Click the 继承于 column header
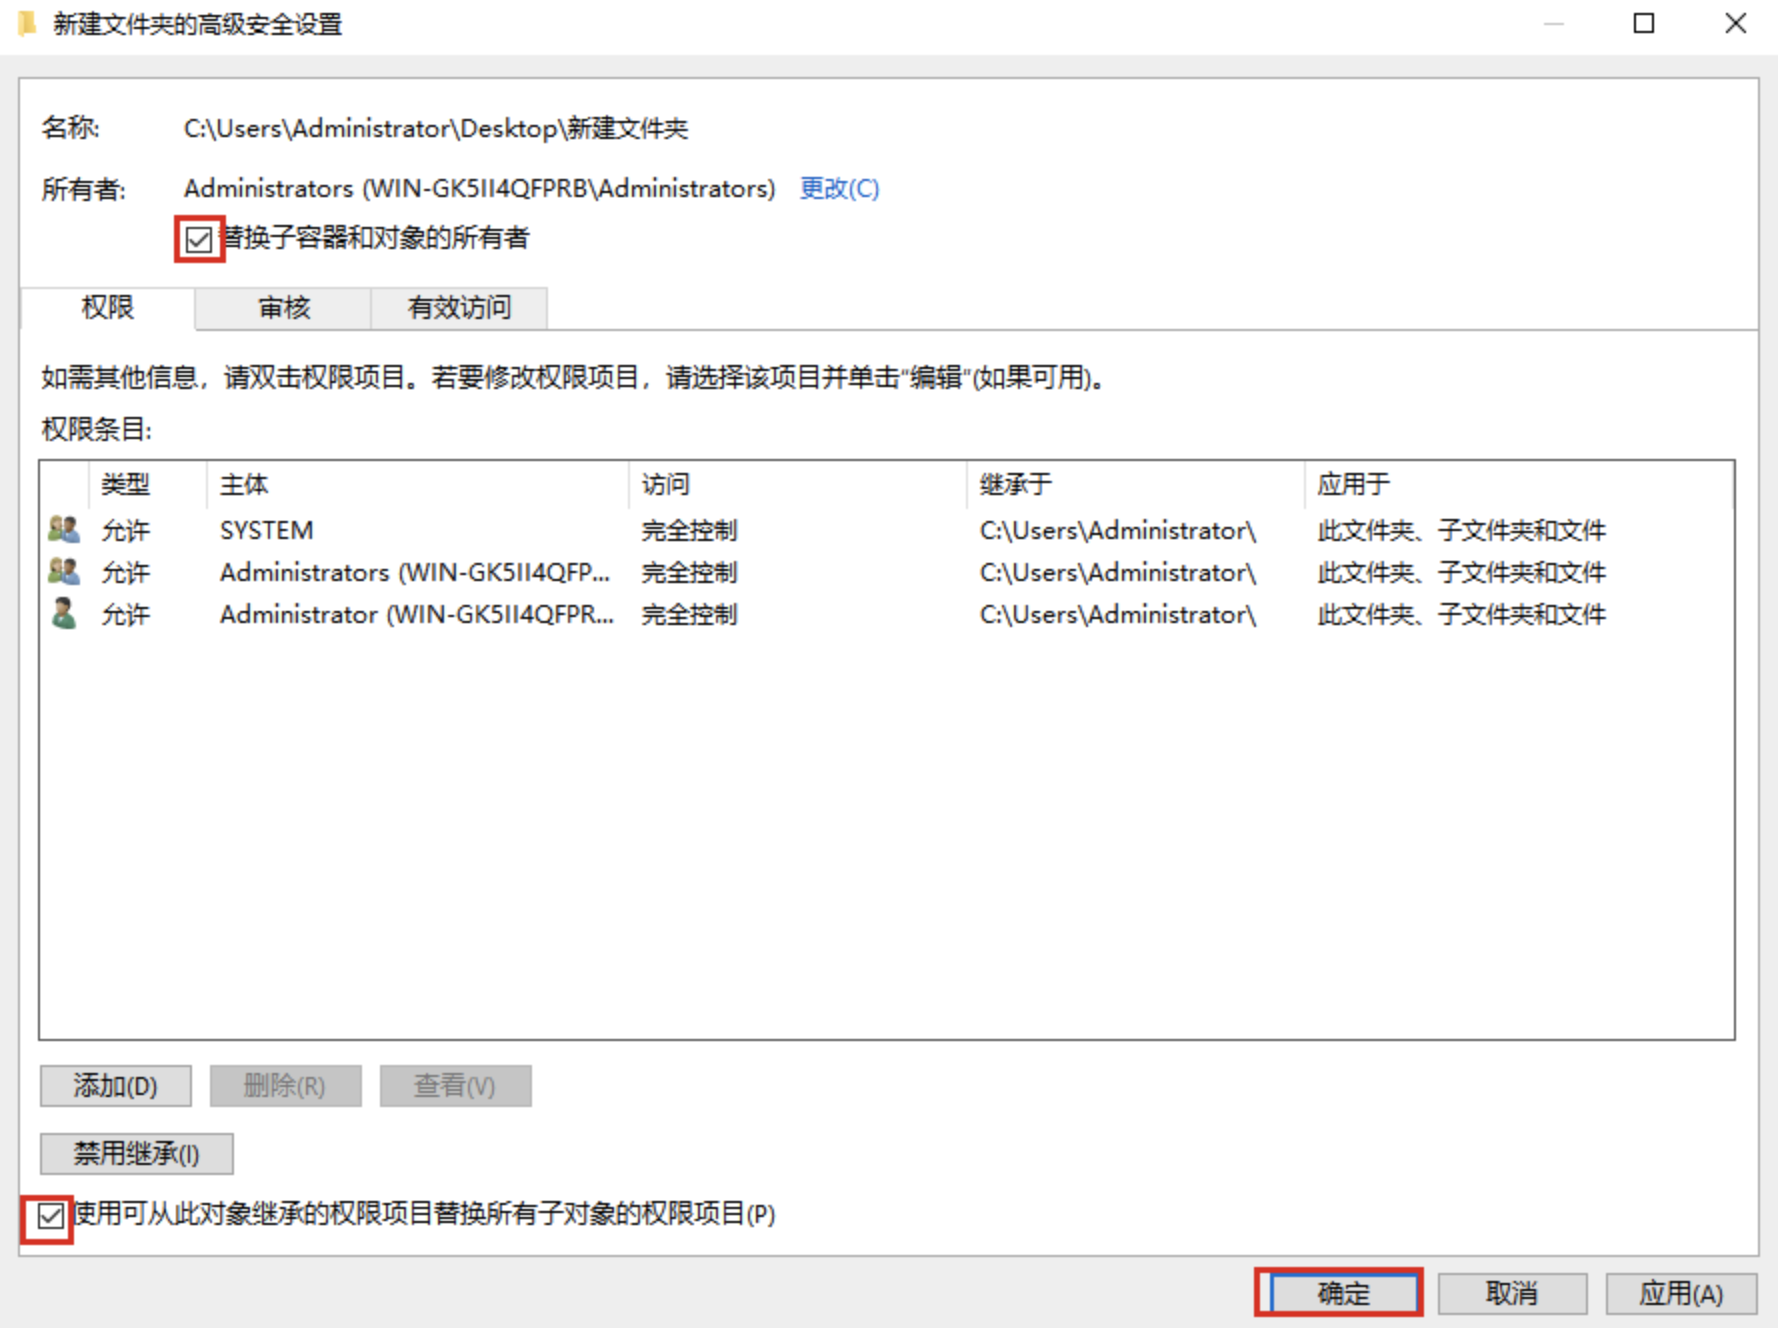 (1136, 484)
